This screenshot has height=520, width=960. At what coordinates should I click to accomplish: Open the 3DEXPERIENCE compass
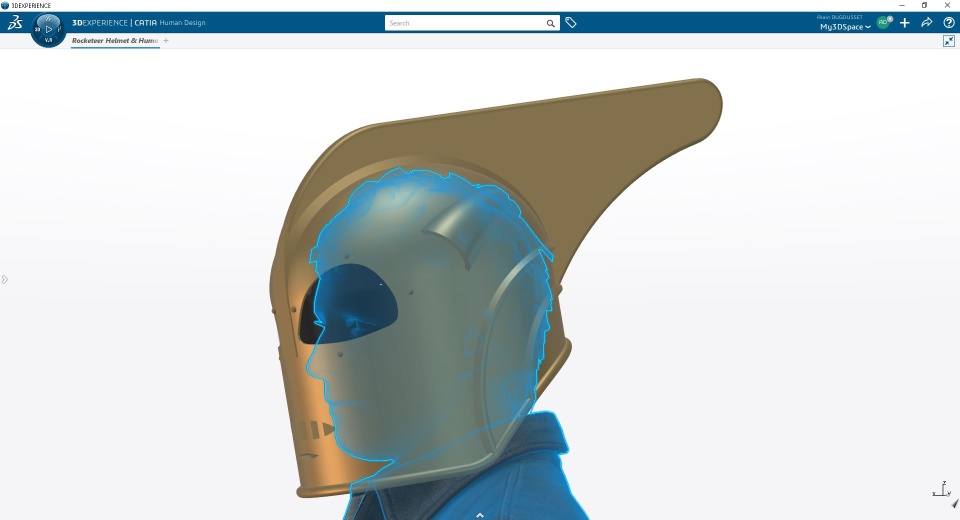(48, 29)
